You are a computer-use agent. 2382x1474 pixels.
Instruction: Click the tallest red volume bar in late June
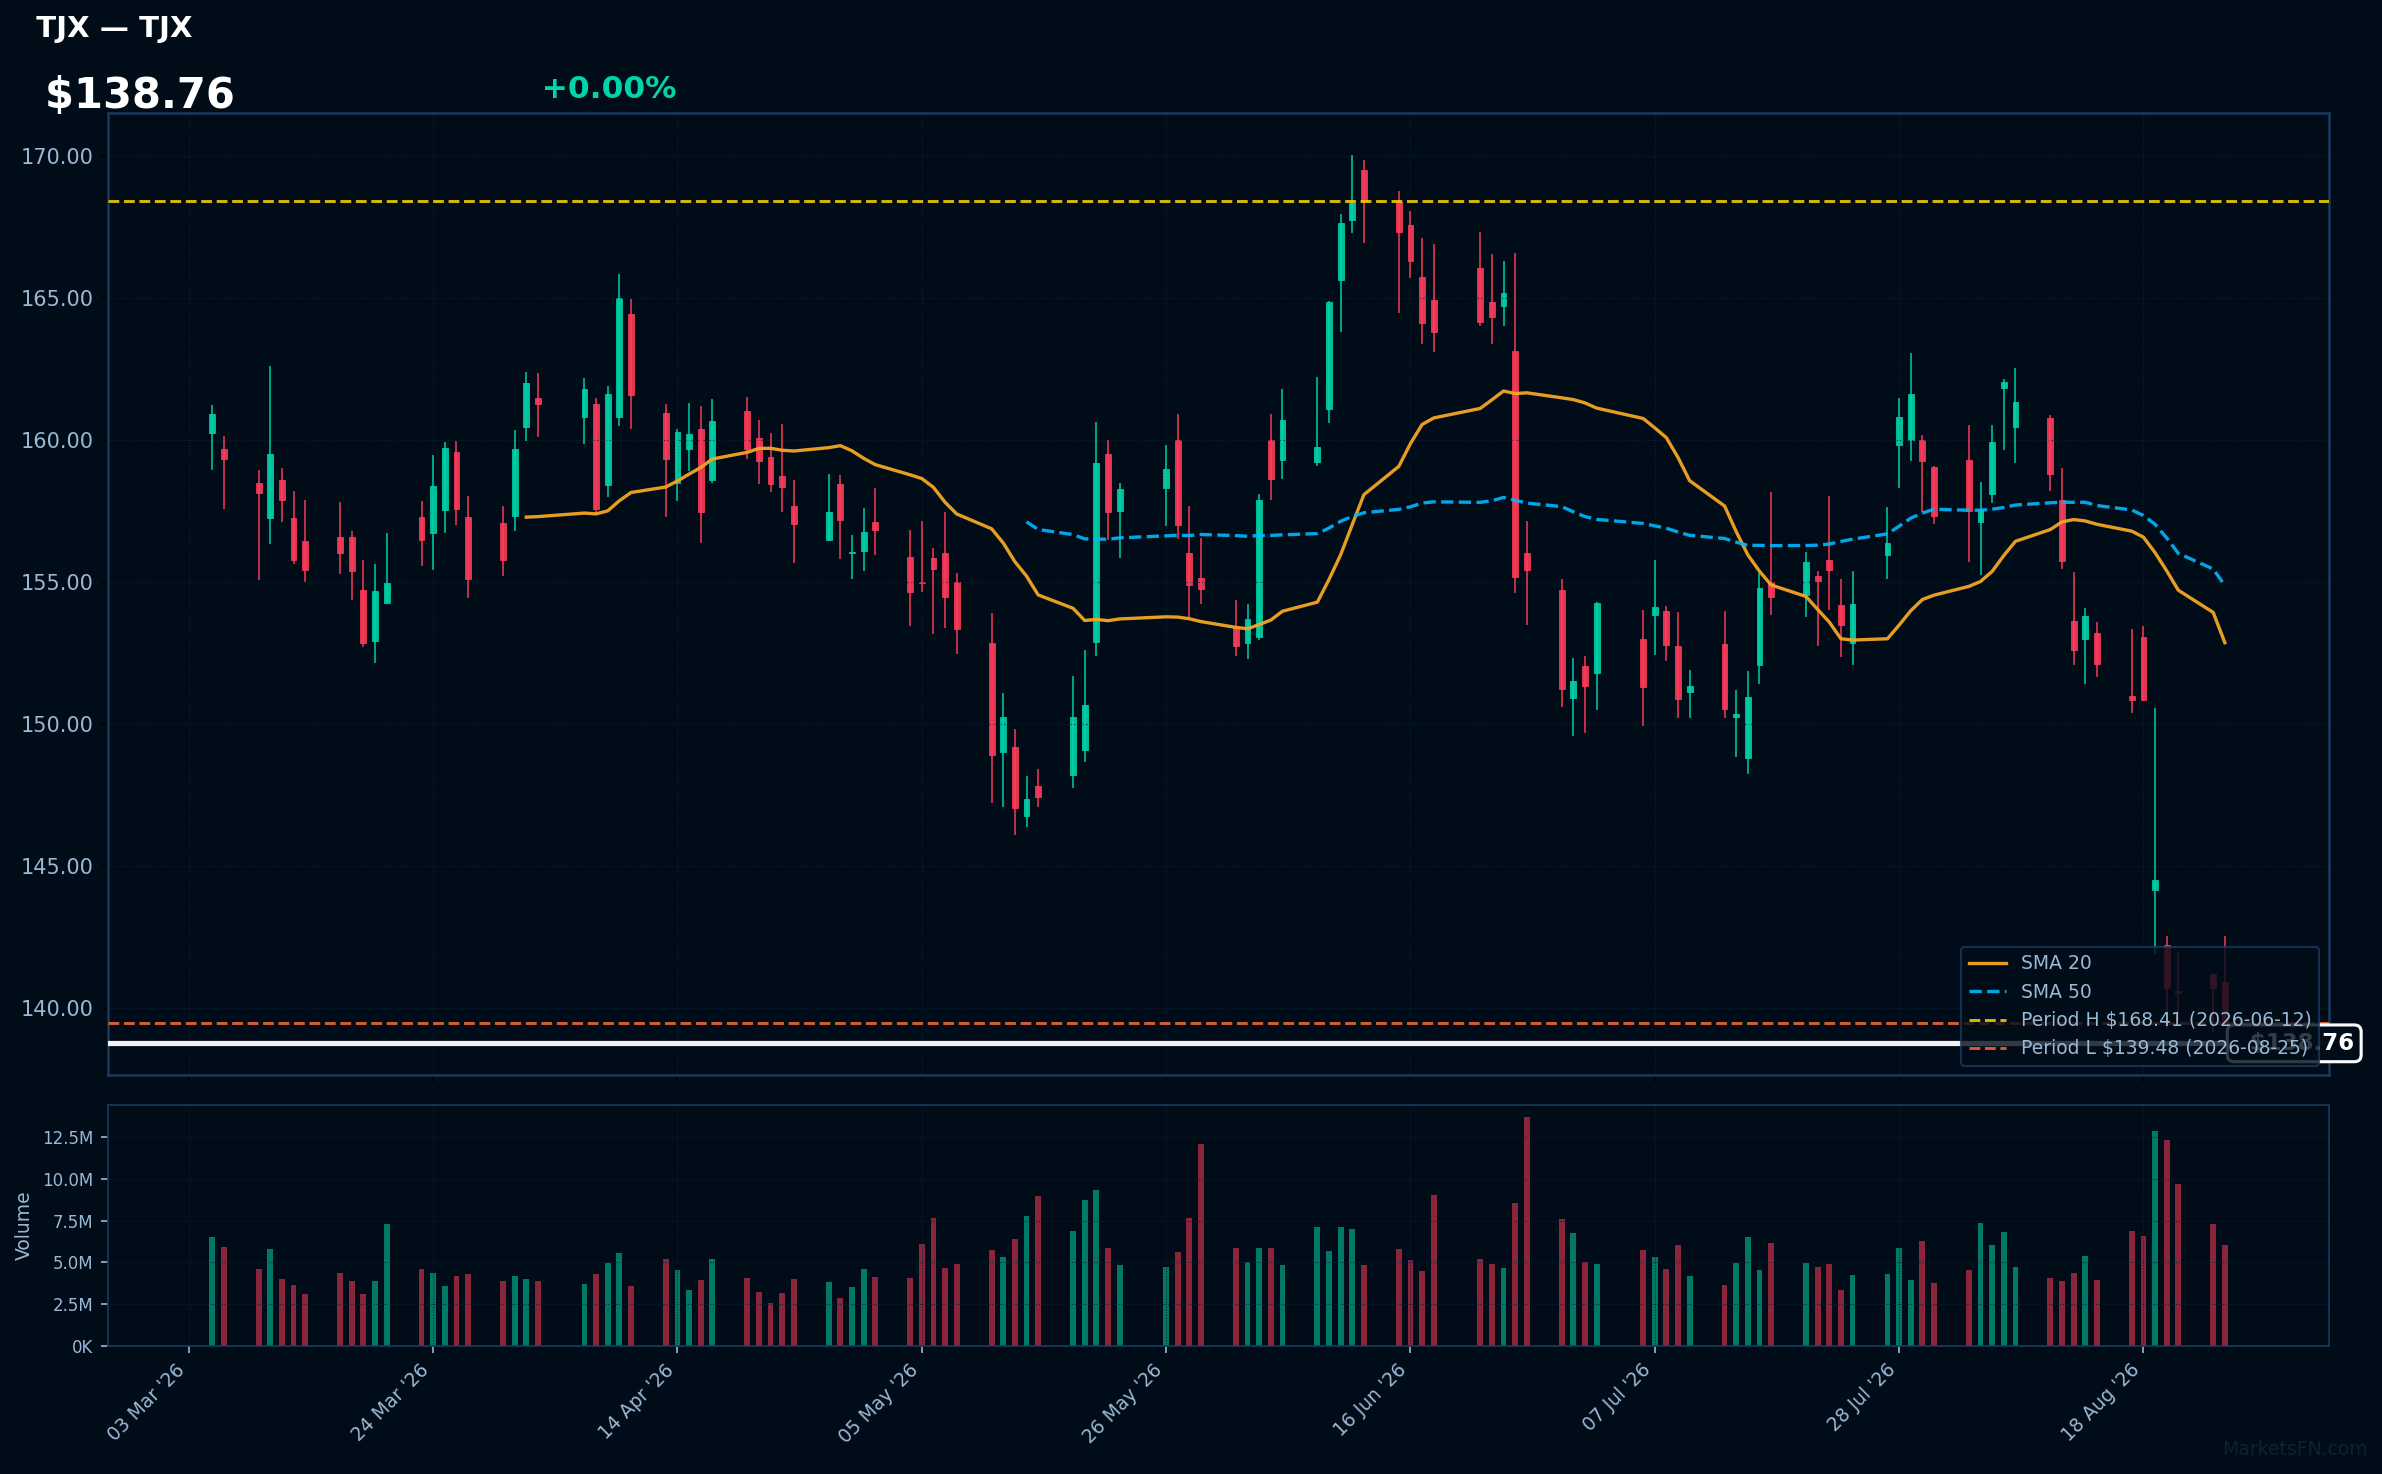click(1527, 1231)
